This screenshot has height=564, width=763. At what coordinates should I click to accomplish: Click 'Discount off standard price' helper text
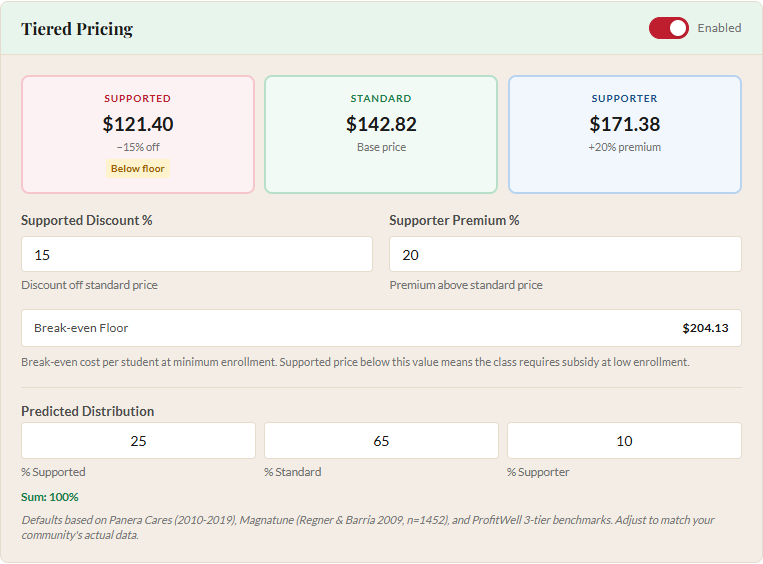(90, 285)
